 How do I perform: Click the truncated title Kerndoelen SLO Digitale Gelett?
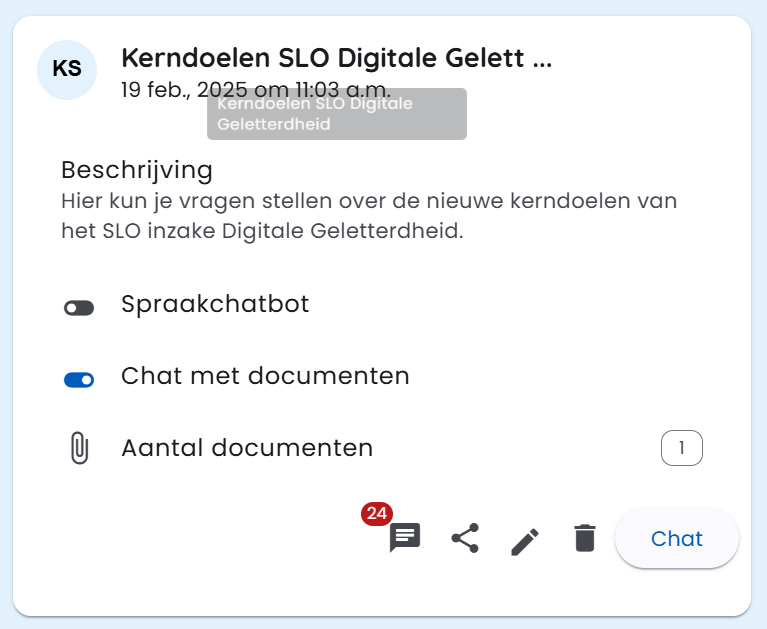[336, 58]
